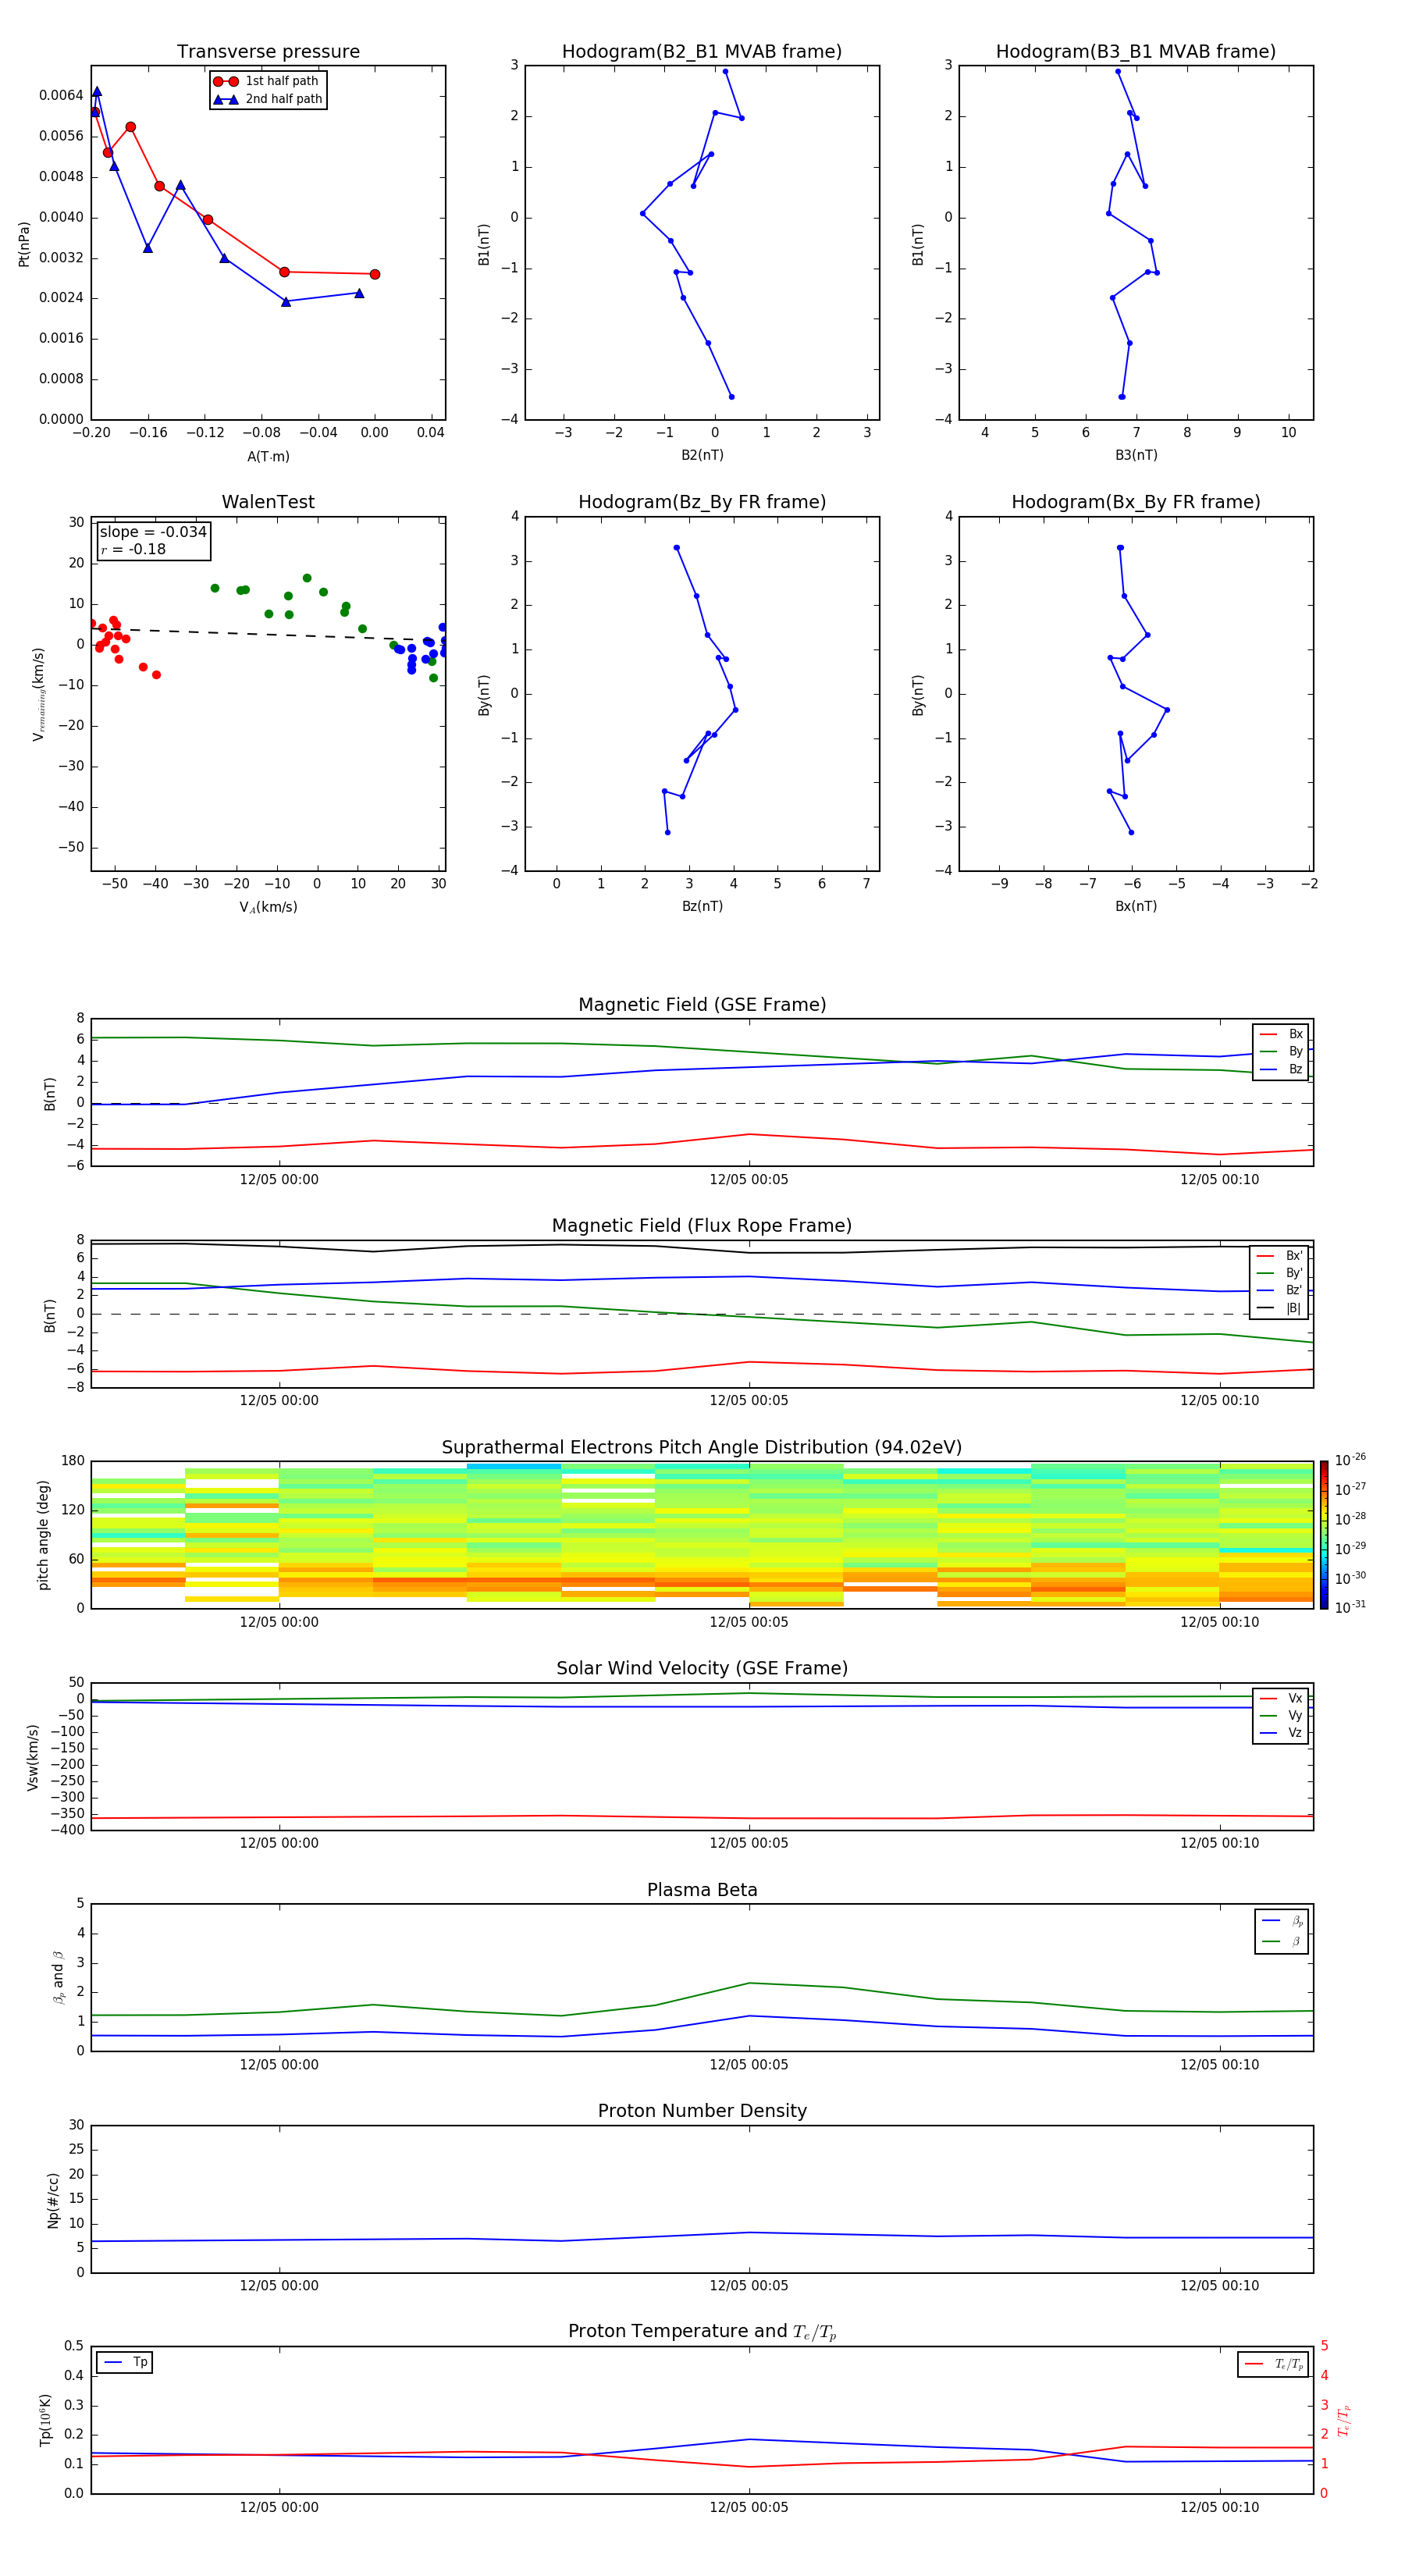Image resolution: width=1405 pixels, height=2576 pixels.
Task: Click the red Te/Tp right-hand axis label
Action: coord(1344,2420)
